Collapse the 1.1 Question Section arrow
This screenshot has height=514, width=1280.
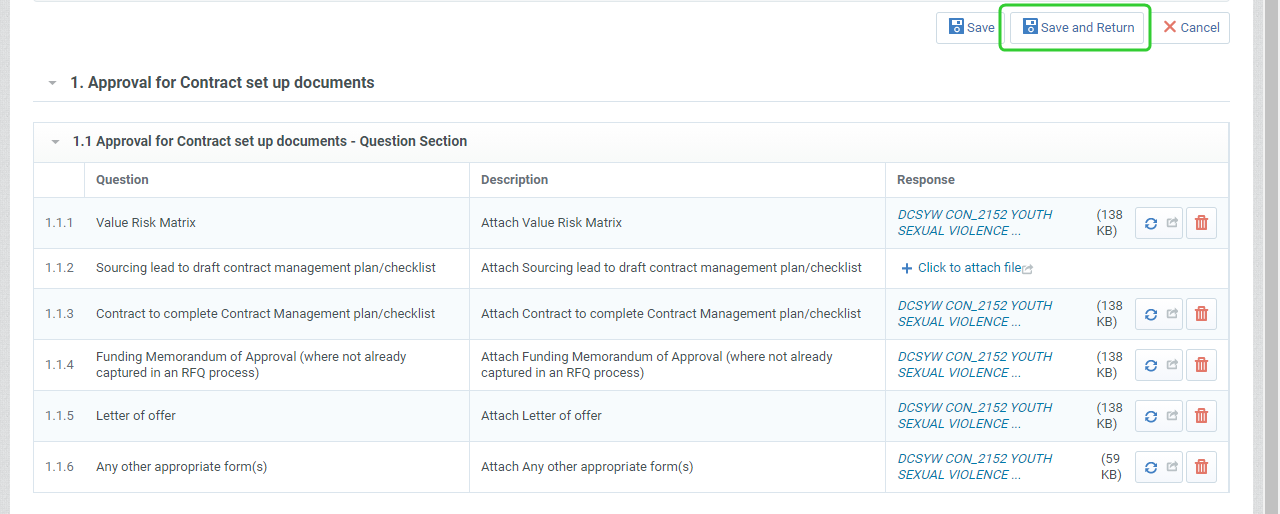[56, 142]
